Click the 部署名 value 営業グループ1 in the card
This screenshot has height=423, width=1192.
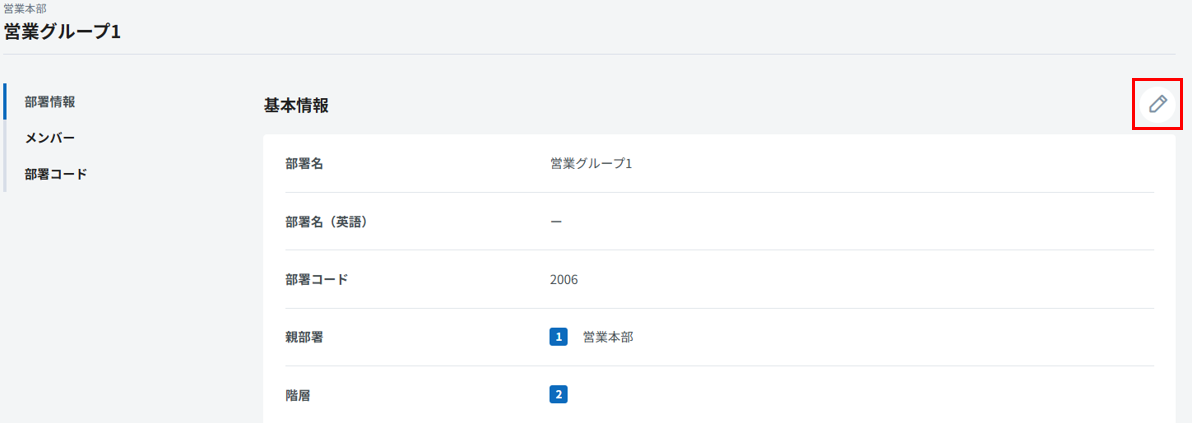coord(591,164)
